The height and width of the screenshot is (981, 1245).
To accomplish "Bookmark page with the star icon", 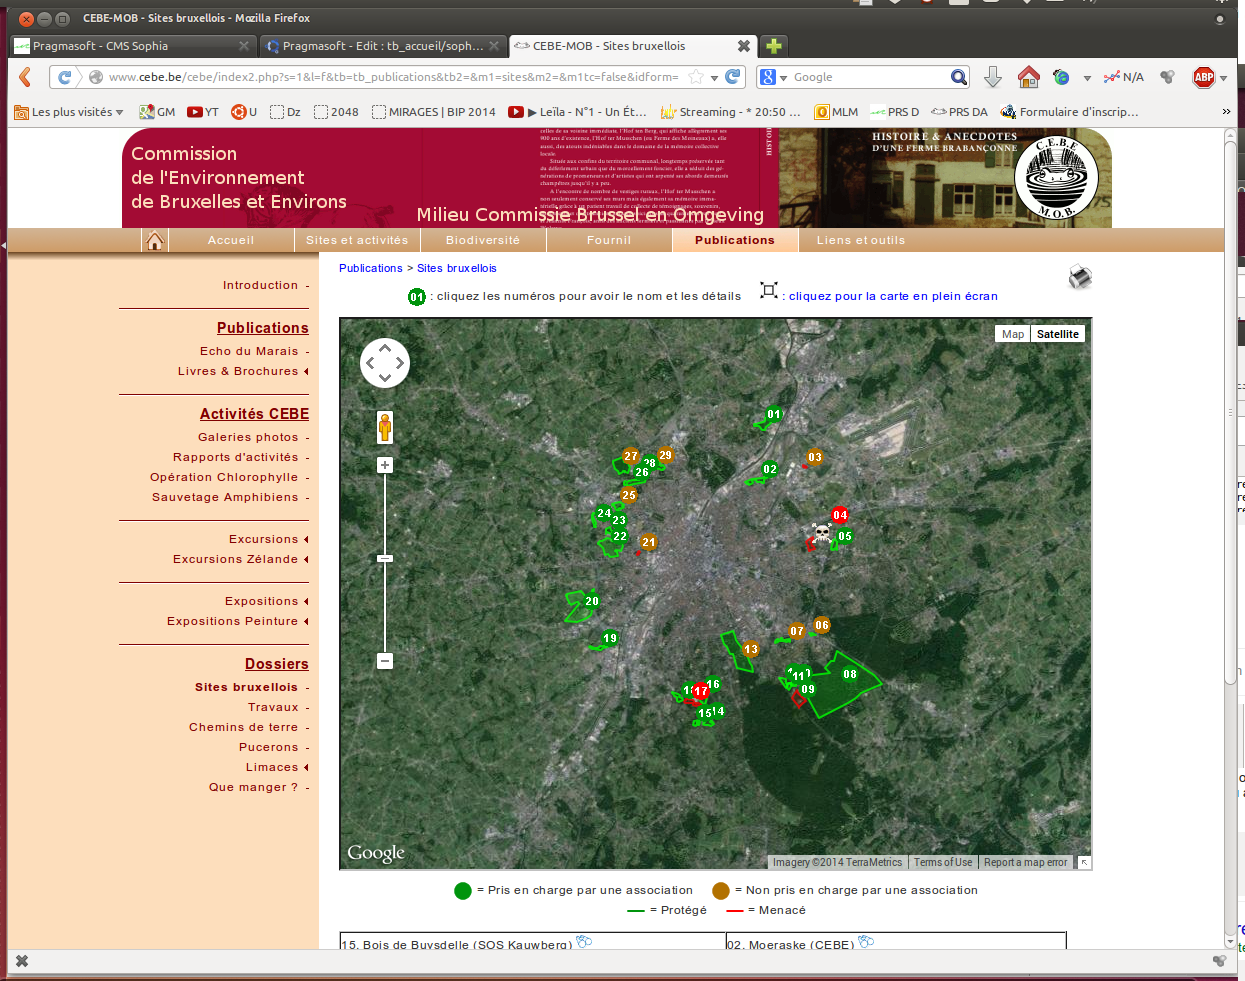I will pos(696,77).
